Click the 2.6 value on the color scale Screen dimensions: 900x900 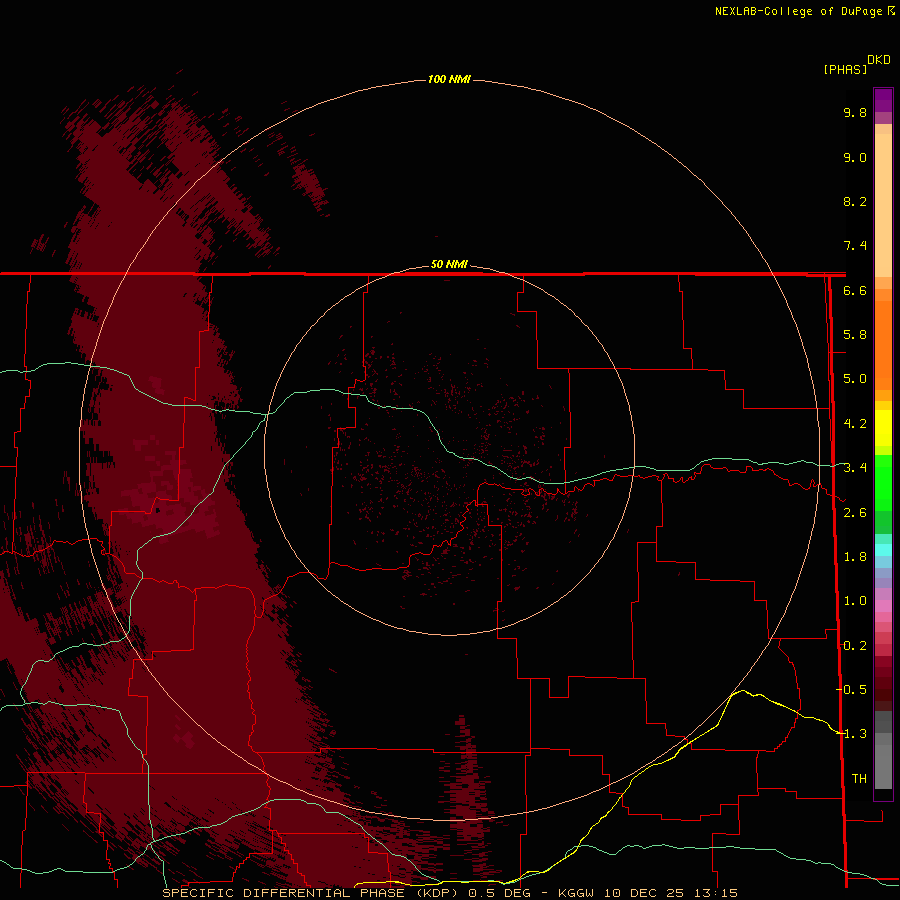click(855, 513)
